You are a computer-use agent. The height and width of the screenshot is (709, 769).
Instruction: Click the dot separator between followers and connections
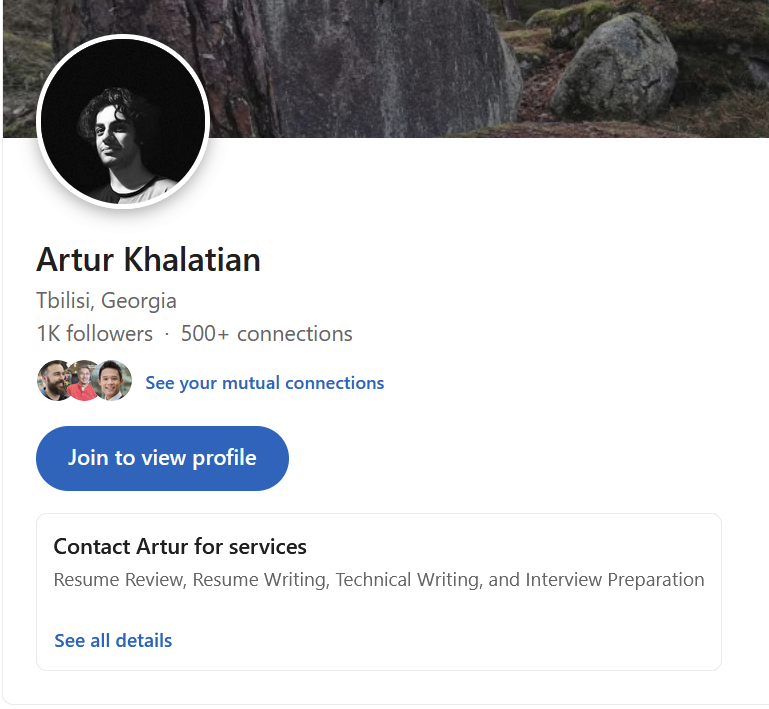click(x=167, y=334)
